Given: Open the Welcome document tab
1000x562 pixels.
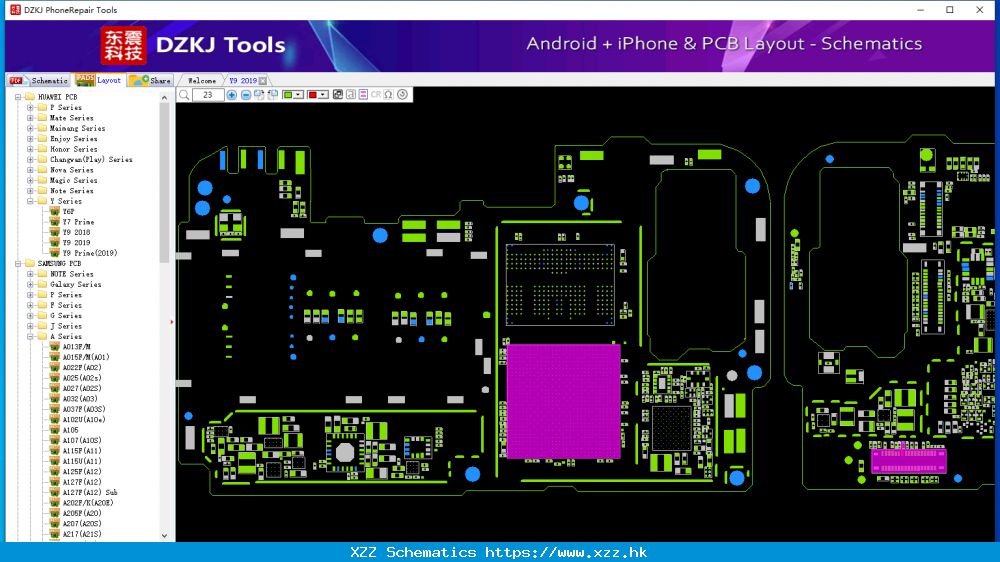Looking at the screenshot, I should [202, 81].
